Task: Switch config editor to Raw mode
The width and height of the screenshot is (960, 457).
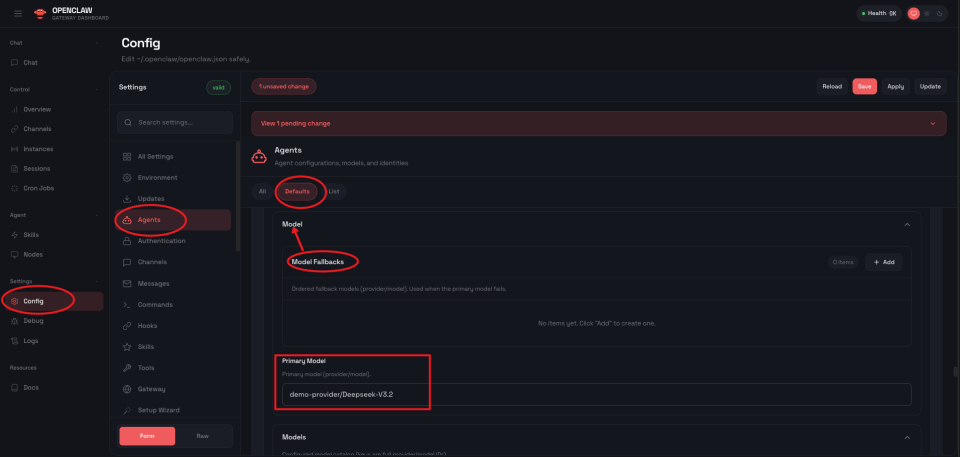Action: (x=204, y=435)
